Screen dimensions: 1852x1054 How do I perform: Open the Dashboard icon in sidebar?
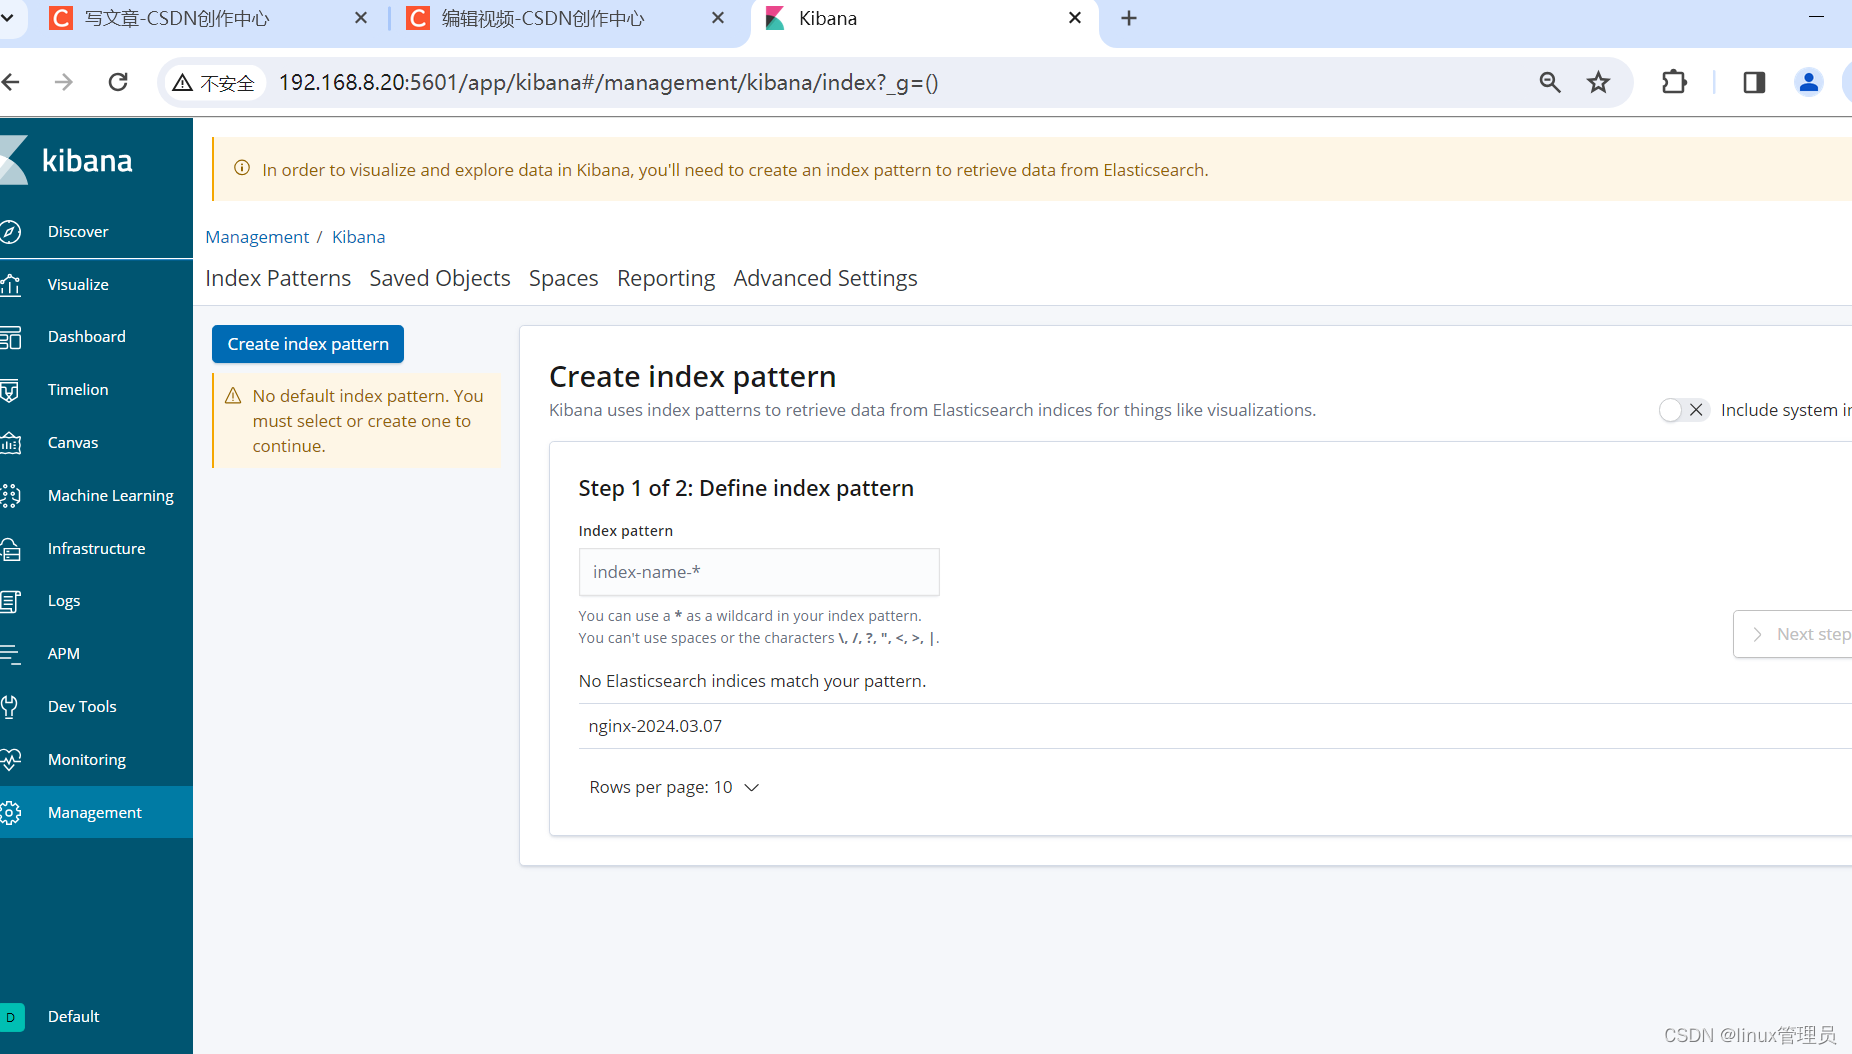tap(10, 337)
